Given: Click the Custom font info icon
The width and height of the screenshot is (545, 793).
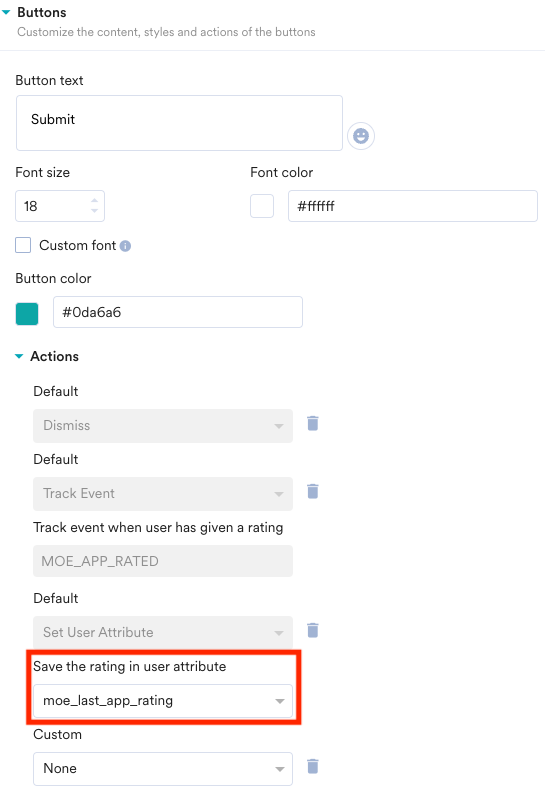Looking at the screenshot, I should (125, 246).
